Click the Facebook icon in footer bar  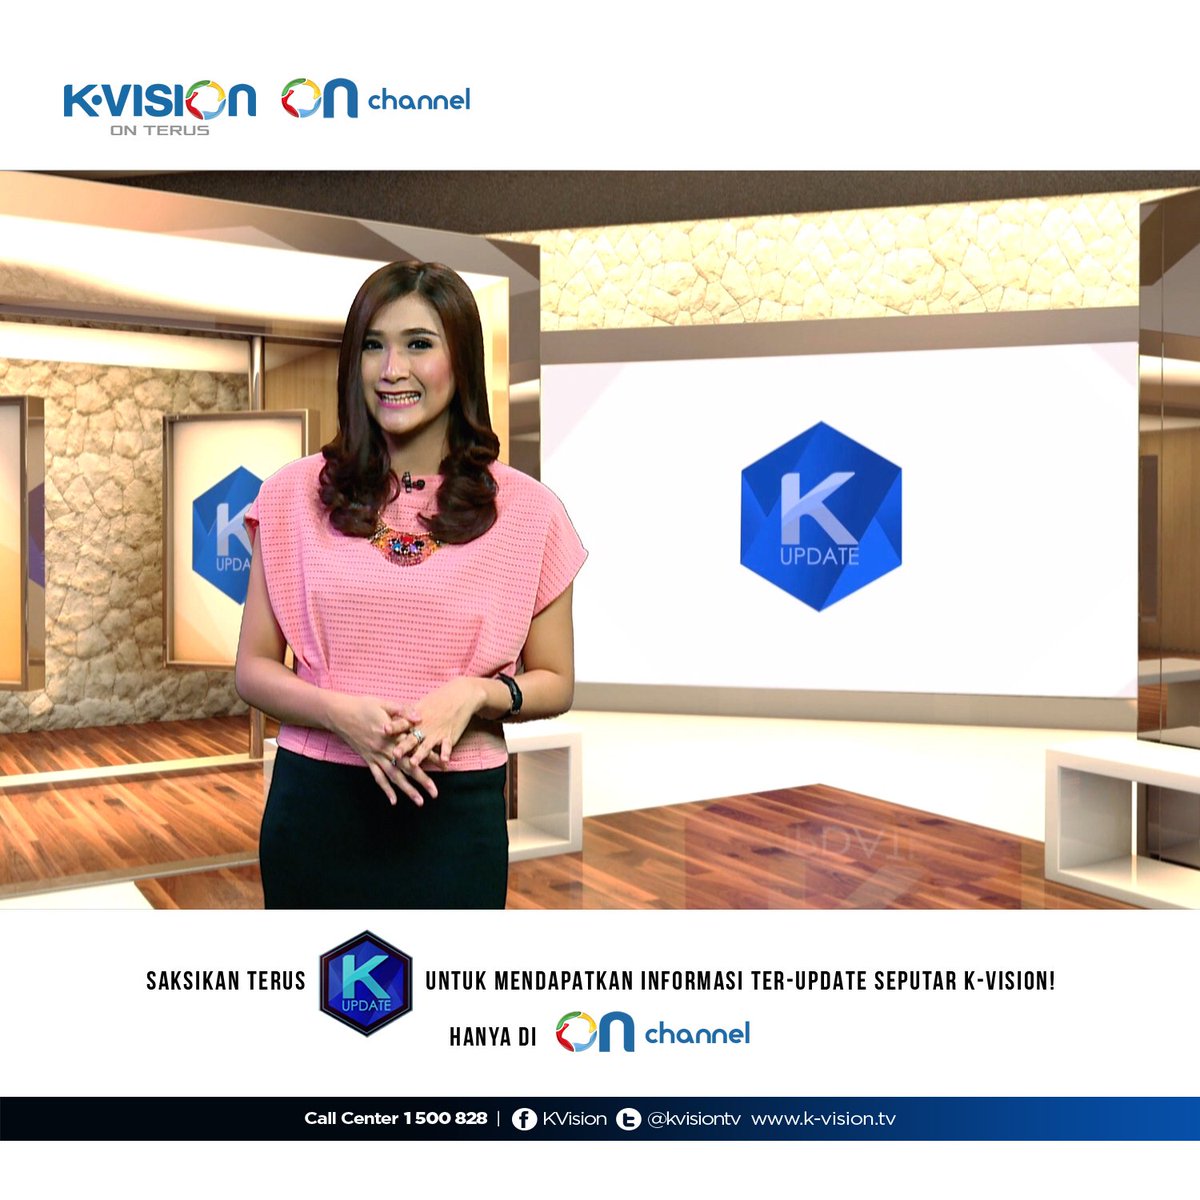coord(524,1119)
